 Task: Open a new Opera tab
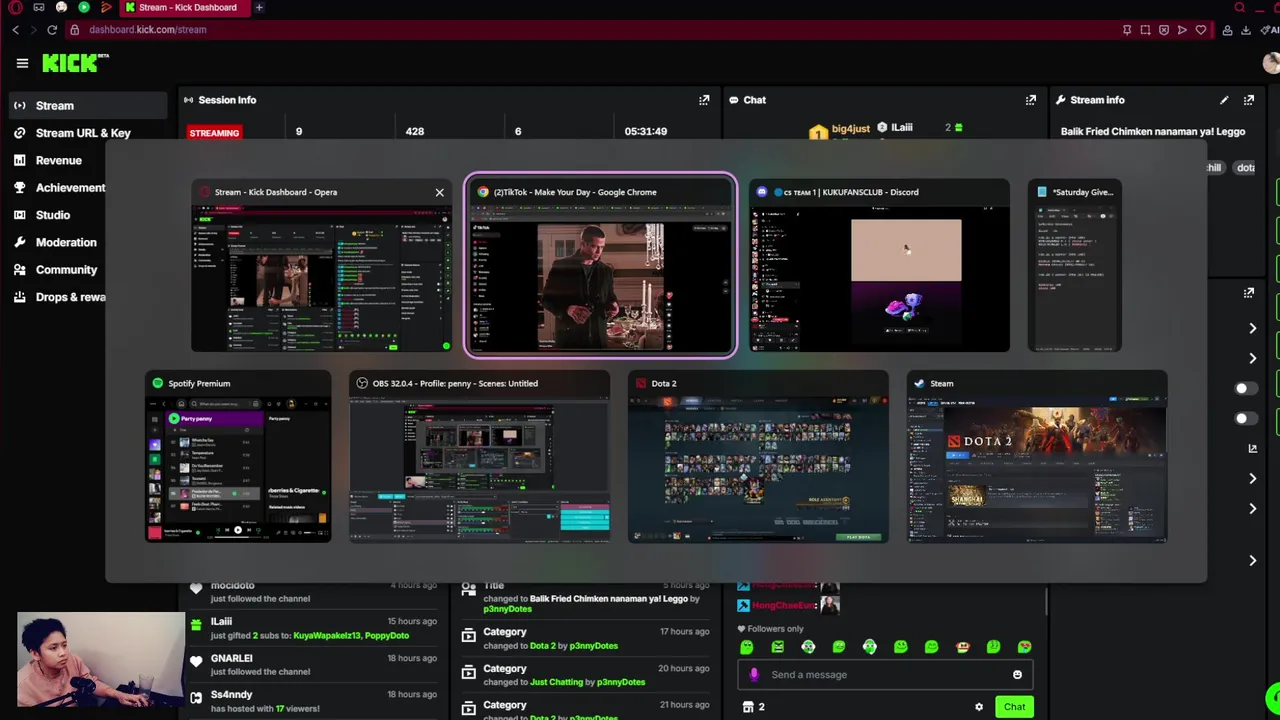[258, 7]
